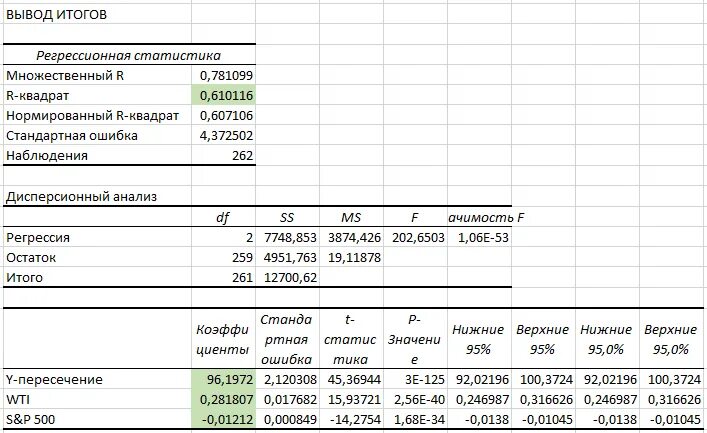Click the Нижние 95% column header

click(478, 340)
